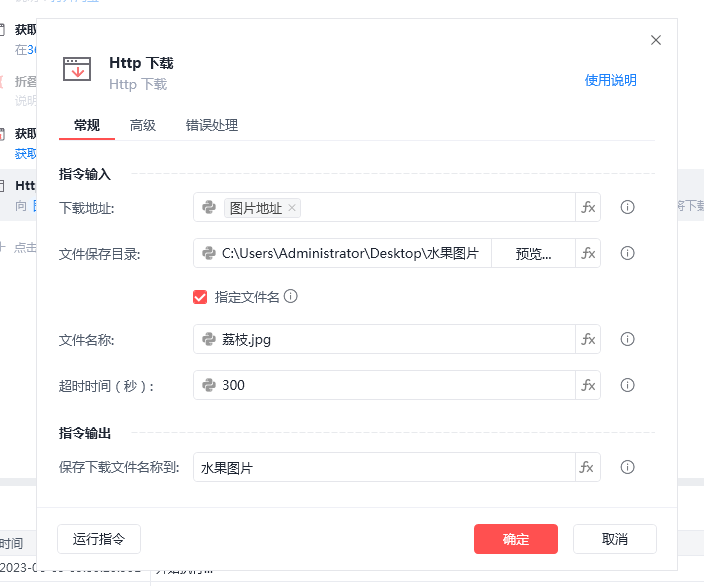Click fx icon for 文件保存目录 field

[x=588, y=253]
